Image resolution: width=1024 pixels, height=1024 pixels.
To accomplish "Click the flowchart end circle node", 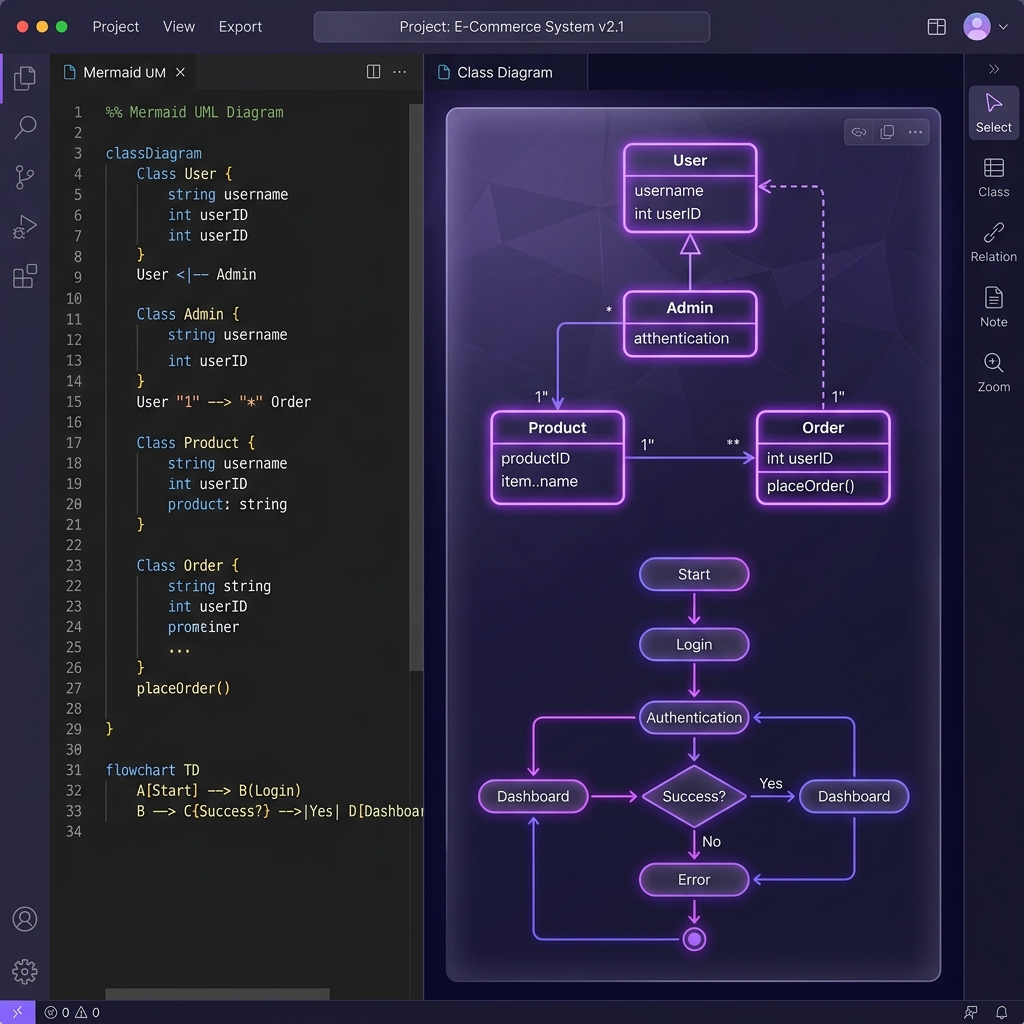I will (x=694, y=939).
